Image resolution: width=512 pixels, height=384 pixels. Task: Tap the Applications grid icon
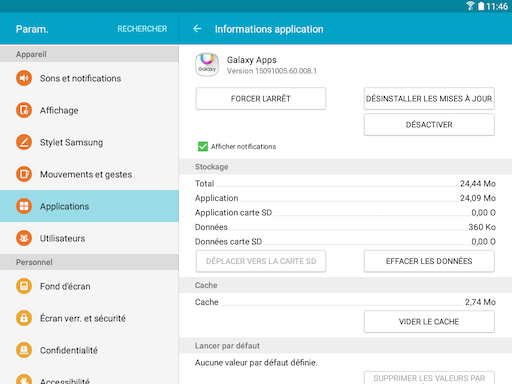(x=24, y=206)
